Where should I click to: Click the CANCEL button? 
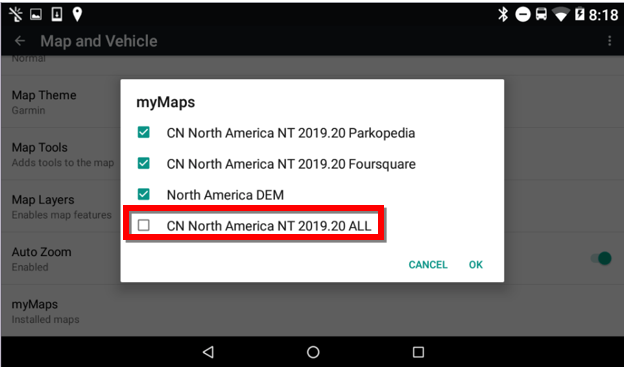(x=428, y=265)
